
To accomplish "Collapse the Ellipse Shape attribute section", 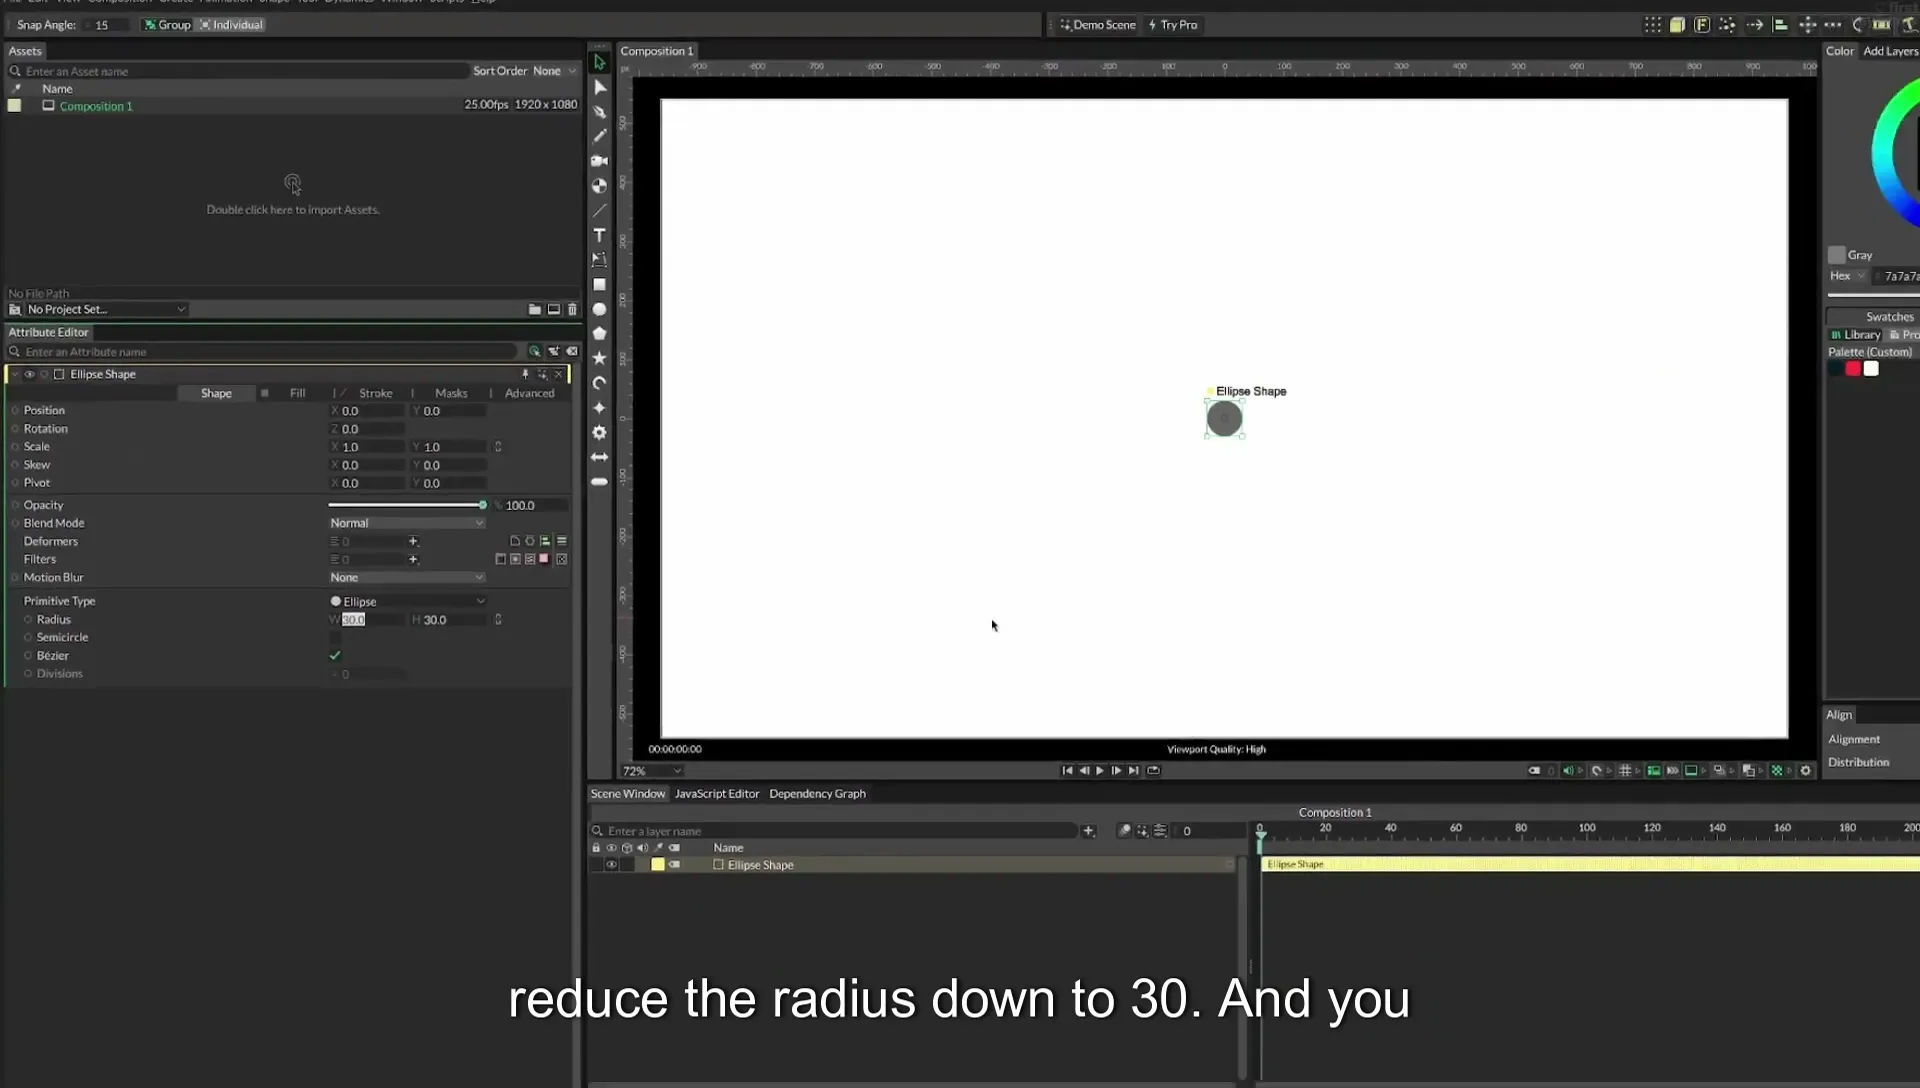I will [x=14, y=374].
